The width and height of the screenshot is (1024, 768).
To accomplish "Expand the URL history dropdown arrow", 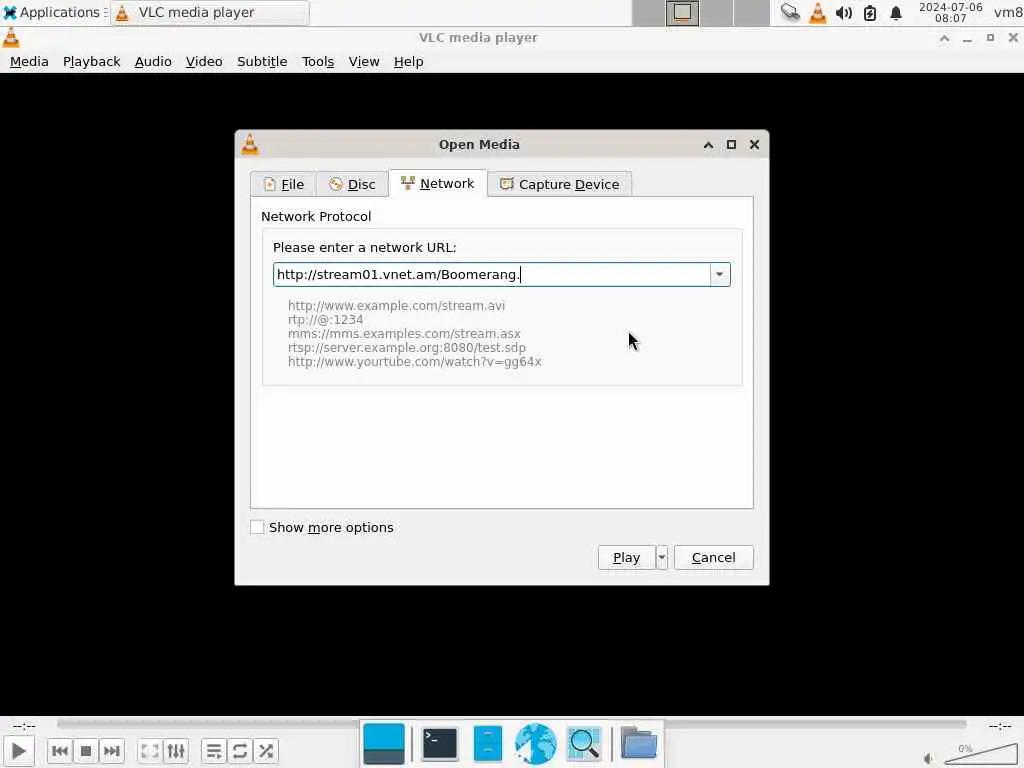I will (x=720, y=274).
